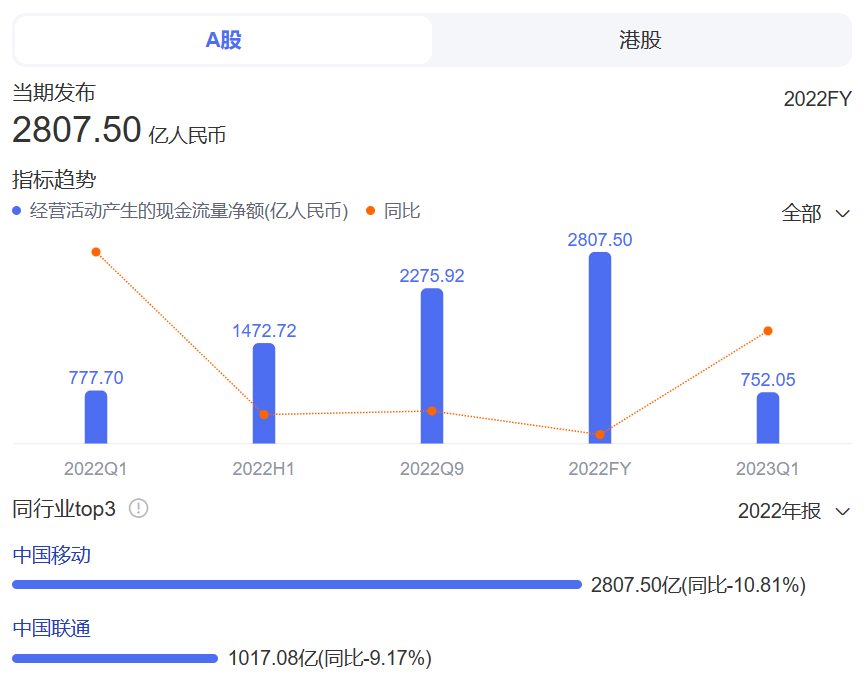Click the 2022H1 axis label

[263, 469]
